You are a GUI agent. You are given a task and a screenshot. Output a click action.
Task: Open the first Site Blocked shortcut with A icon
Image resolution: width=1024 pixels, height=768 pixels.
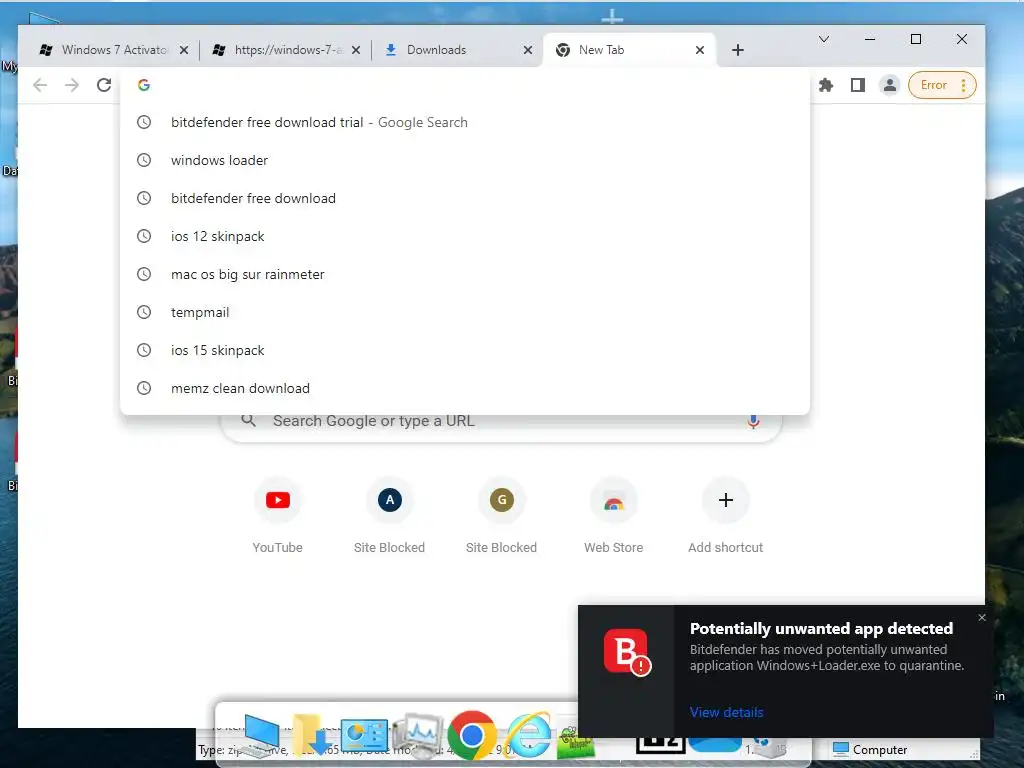click(389, 516)
